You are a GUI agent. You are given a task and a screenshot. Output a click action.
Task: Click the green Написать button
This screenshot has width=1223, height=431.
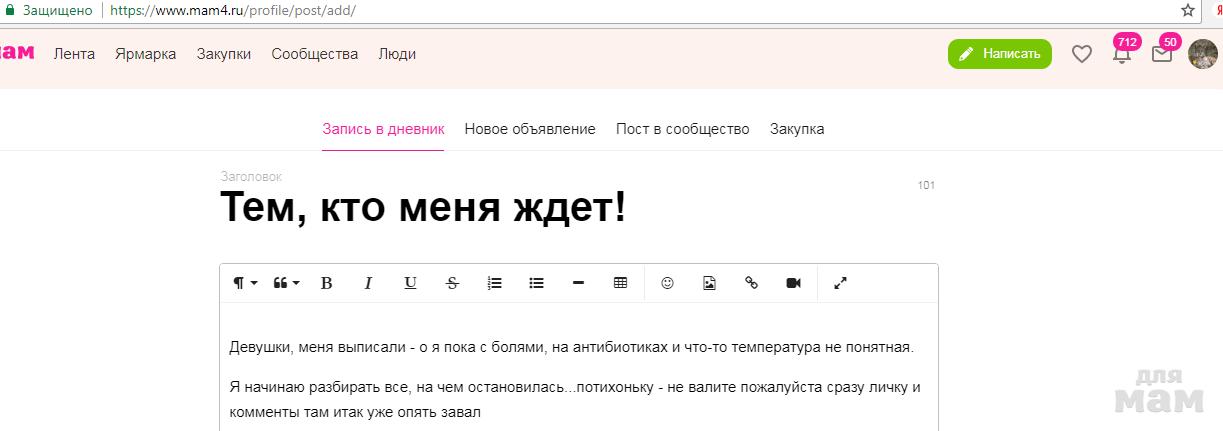[999, 54]
